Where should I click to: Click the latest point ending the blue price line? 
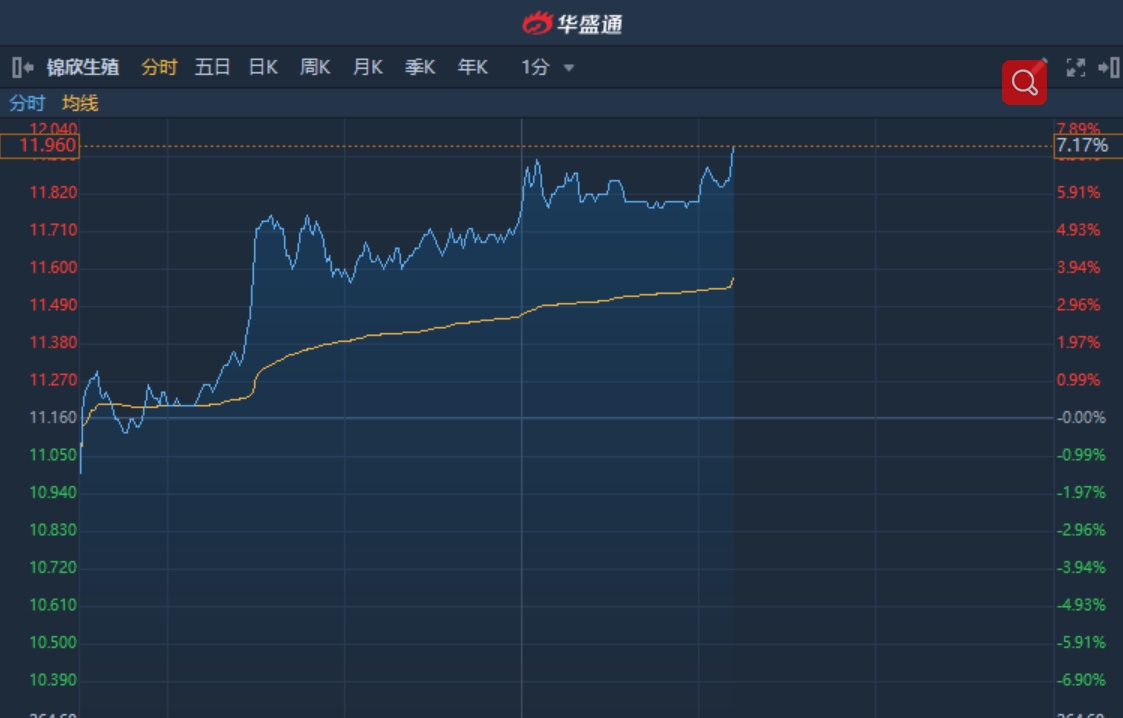[x=733, y=147]
